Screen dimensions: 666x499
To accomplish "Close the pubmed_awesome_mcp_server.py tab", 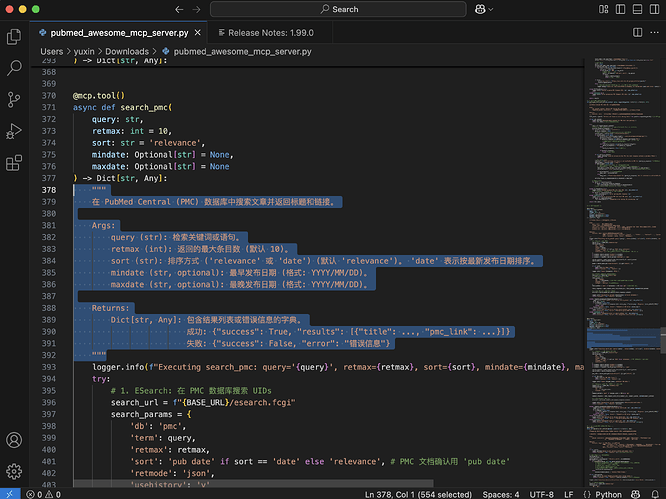I will point(198,33).
